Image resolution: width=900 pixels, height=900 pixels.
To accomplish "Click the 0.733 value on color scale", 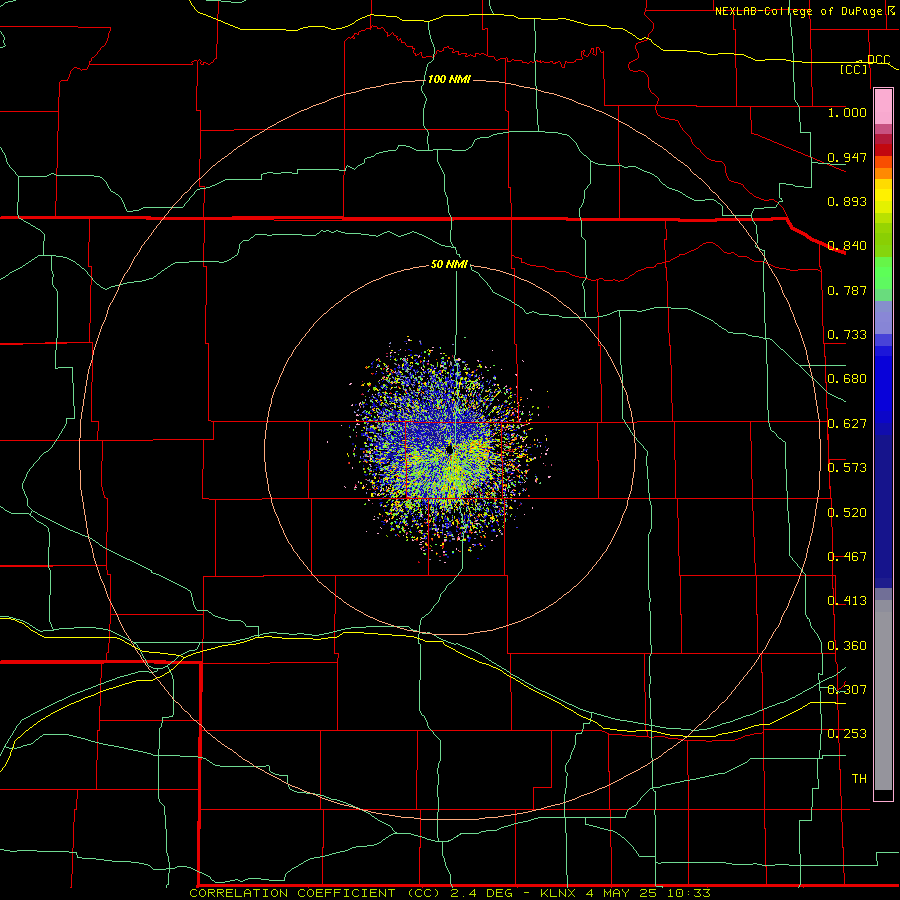I will [847, 335].
